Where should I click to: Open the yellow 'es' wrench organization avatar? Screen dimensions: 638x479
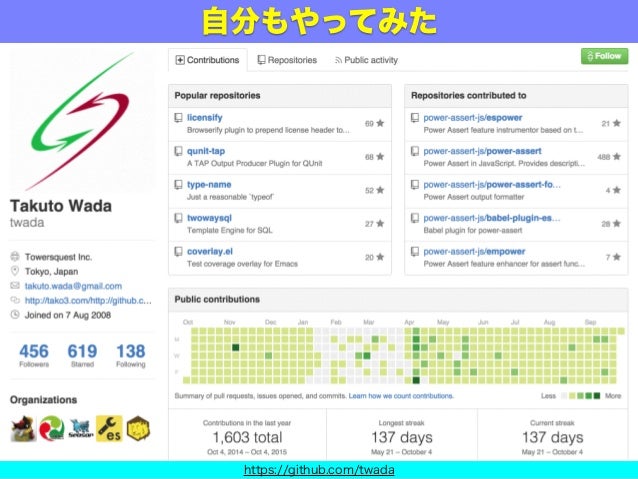pyautogui.click(x=109, y=429)
